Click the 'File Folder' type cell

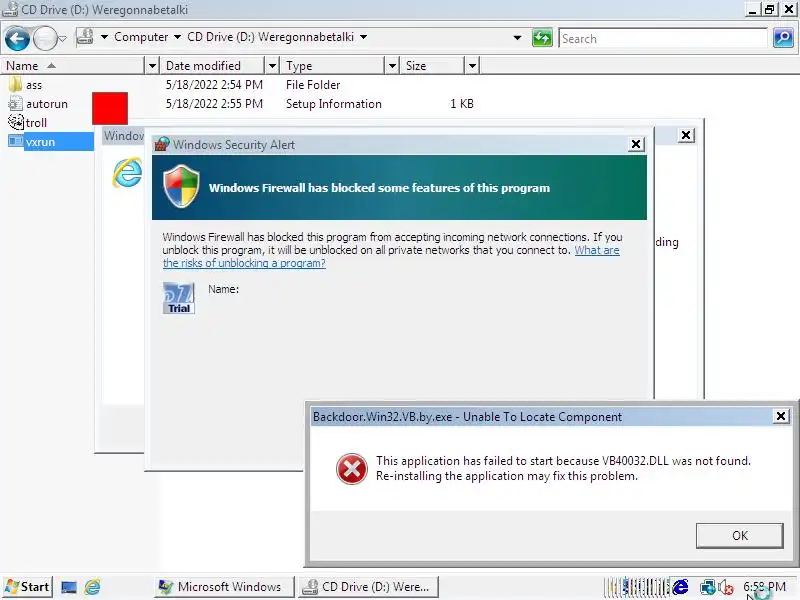point(313,85)
